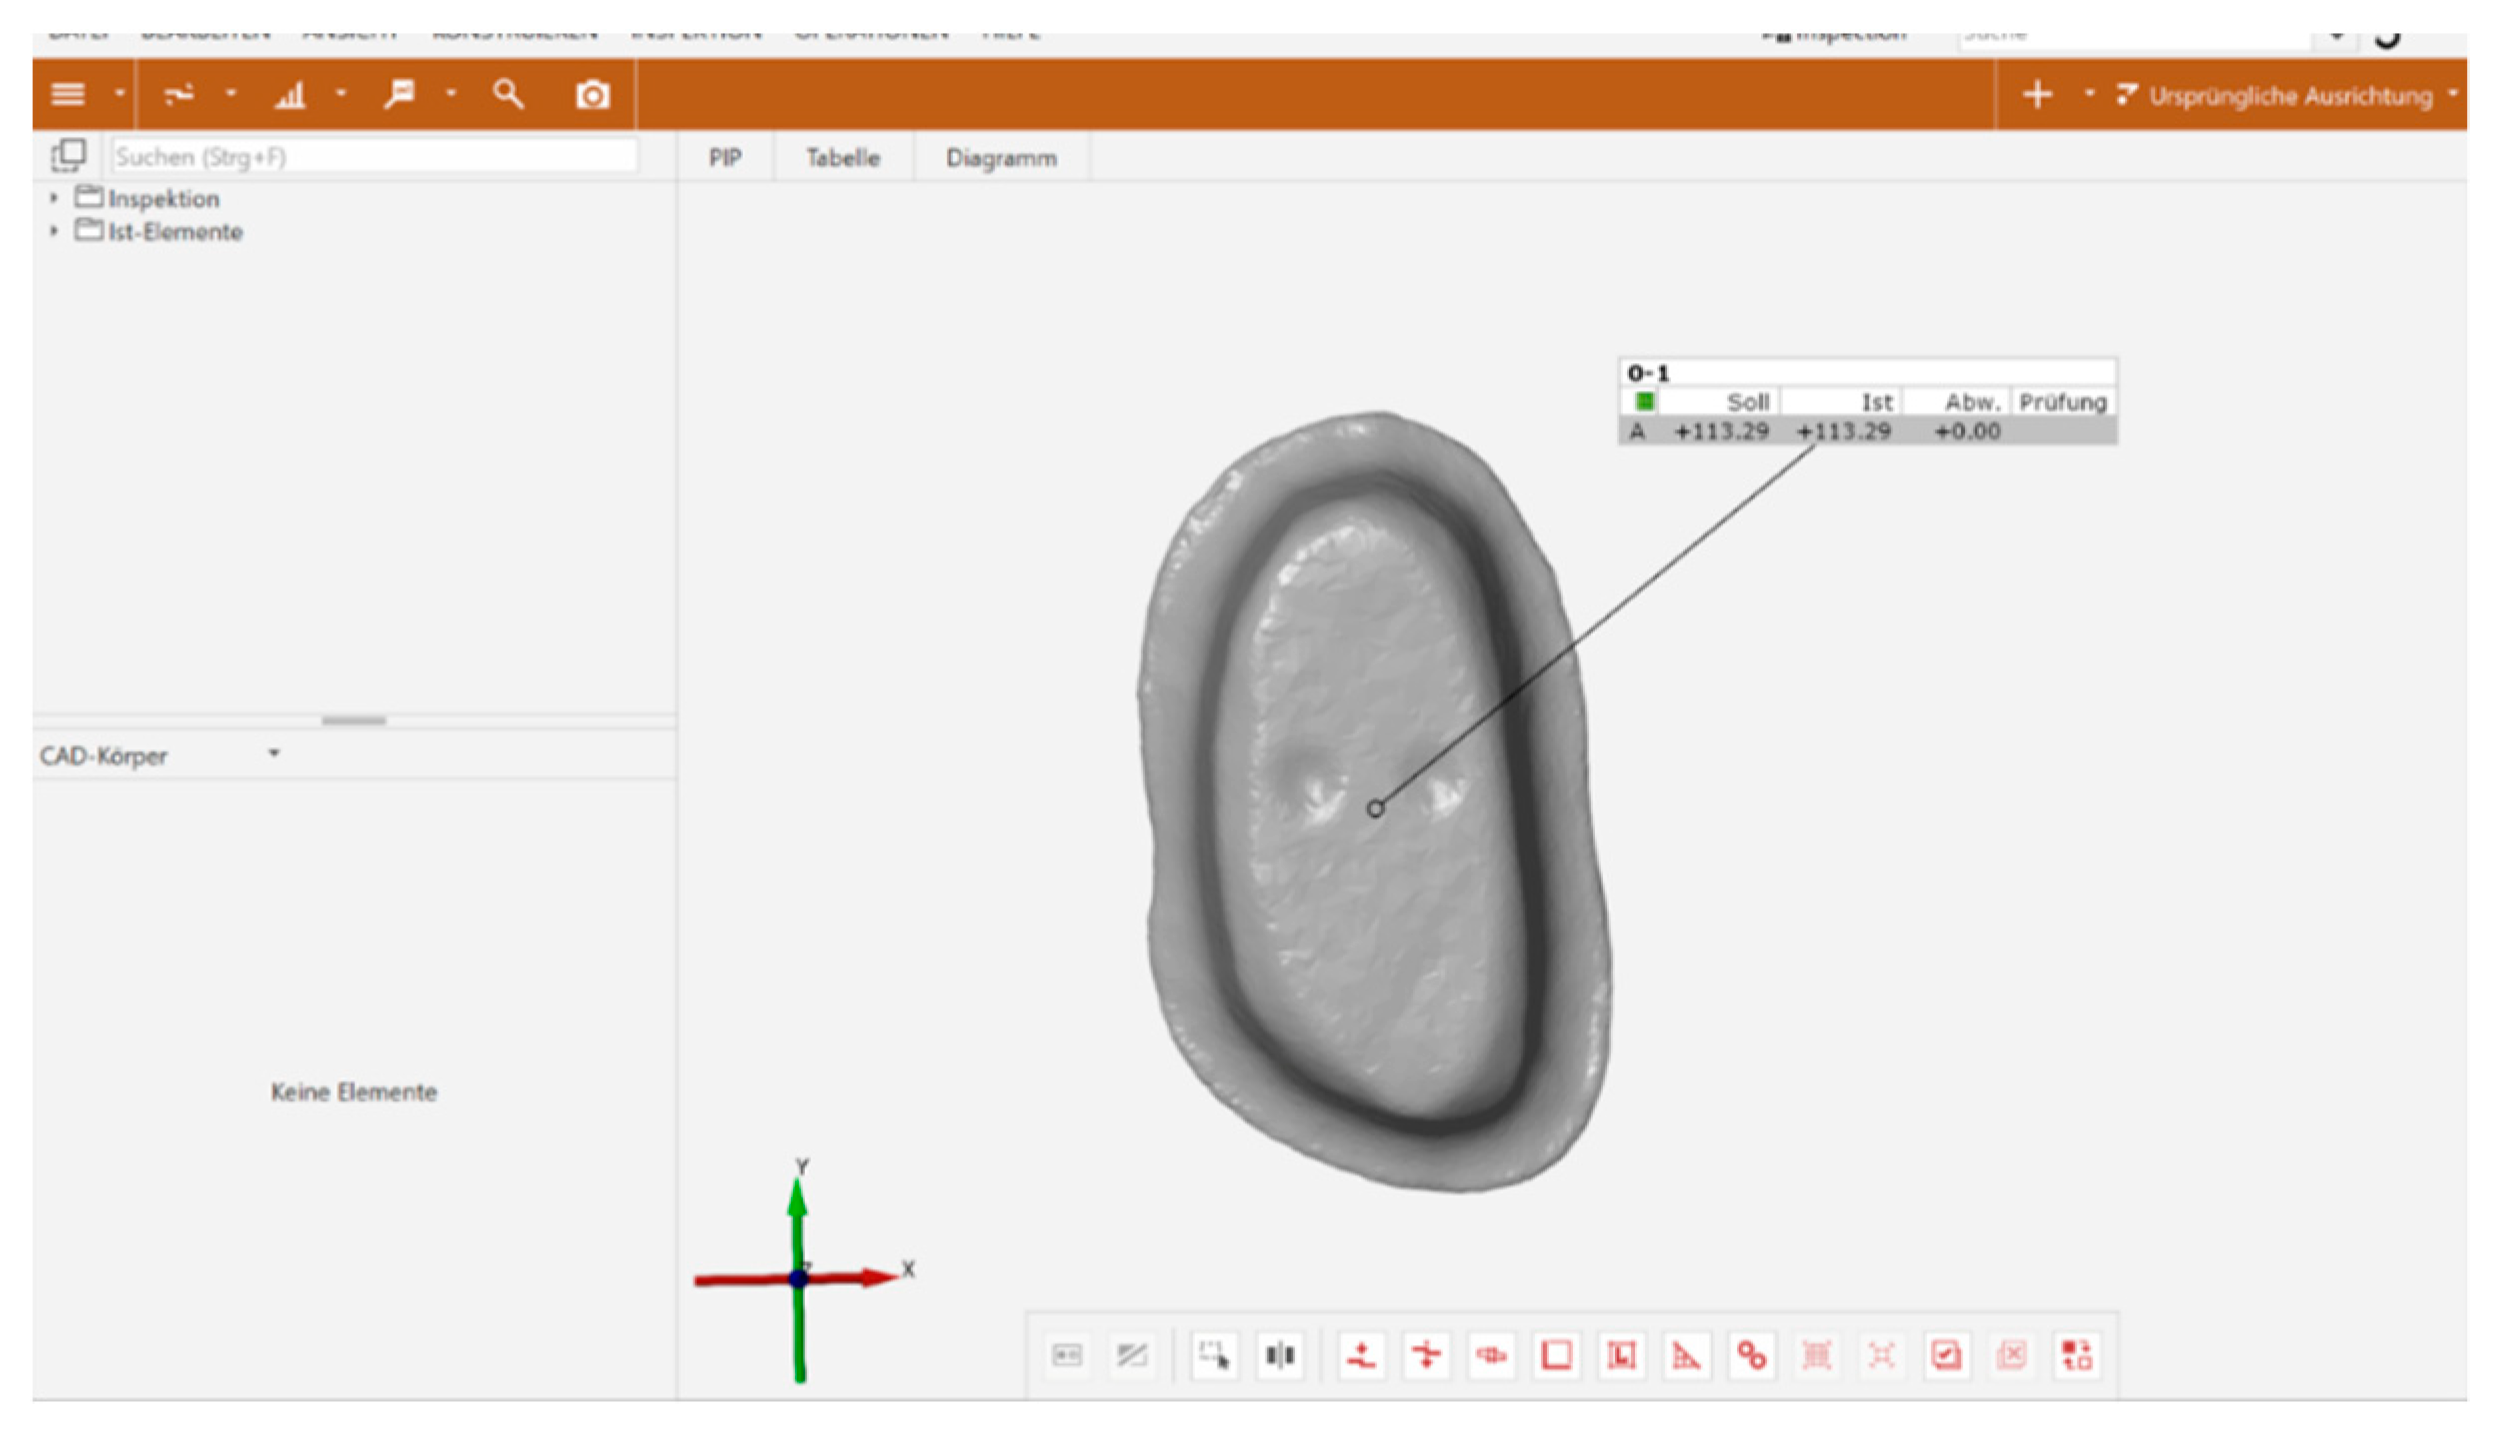Image resolution: width=2502 pixels, height=1436 pixels.
Task: Expand the Inspektion tree folder
Action: pyautogui.click(x=54, y=198)
